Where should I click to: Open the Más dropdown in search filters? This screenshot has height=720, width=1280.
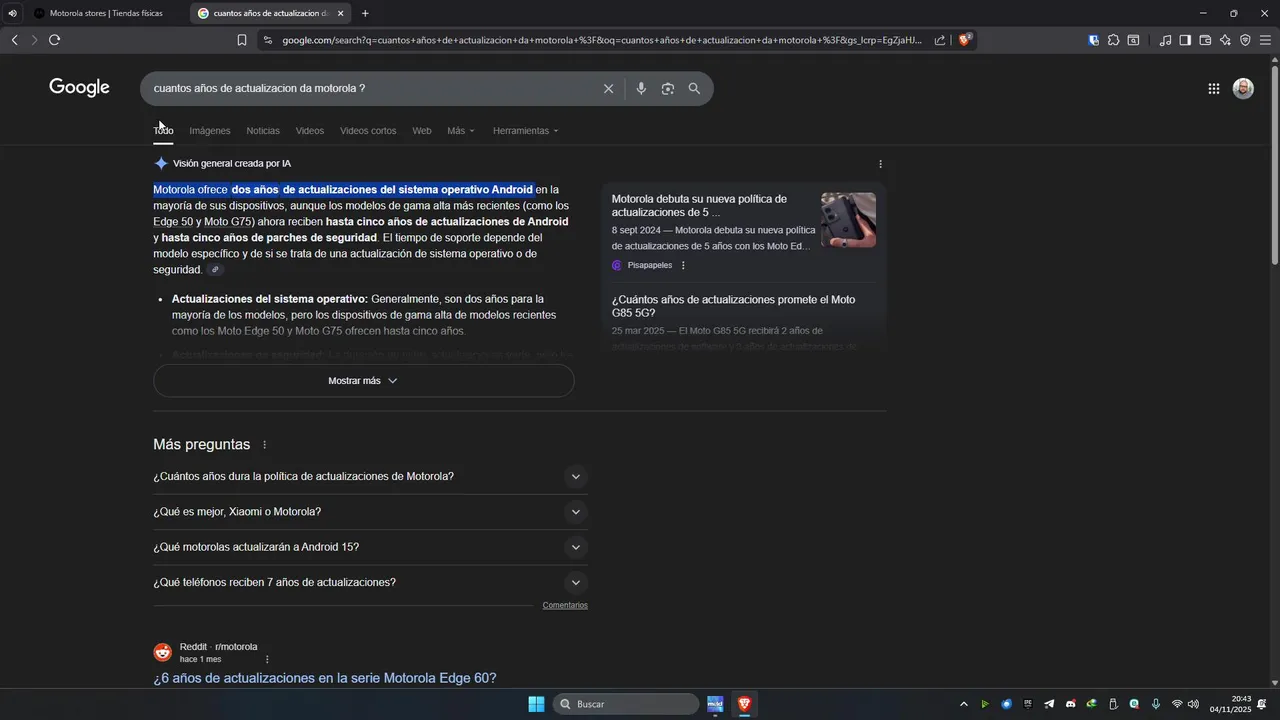[461, 131]
